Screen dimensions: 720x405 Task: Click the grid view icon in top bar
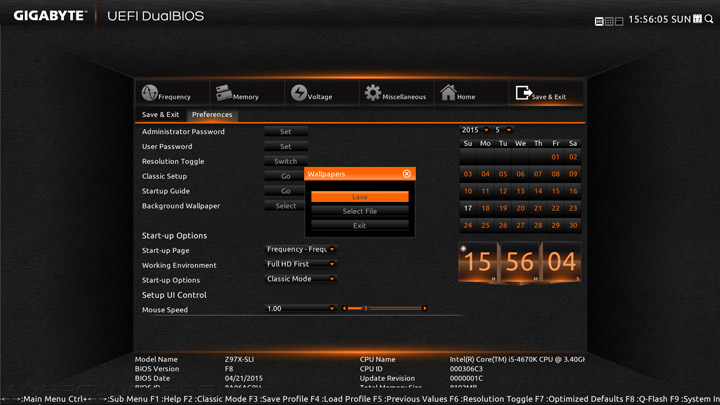(x=609, y=21)
